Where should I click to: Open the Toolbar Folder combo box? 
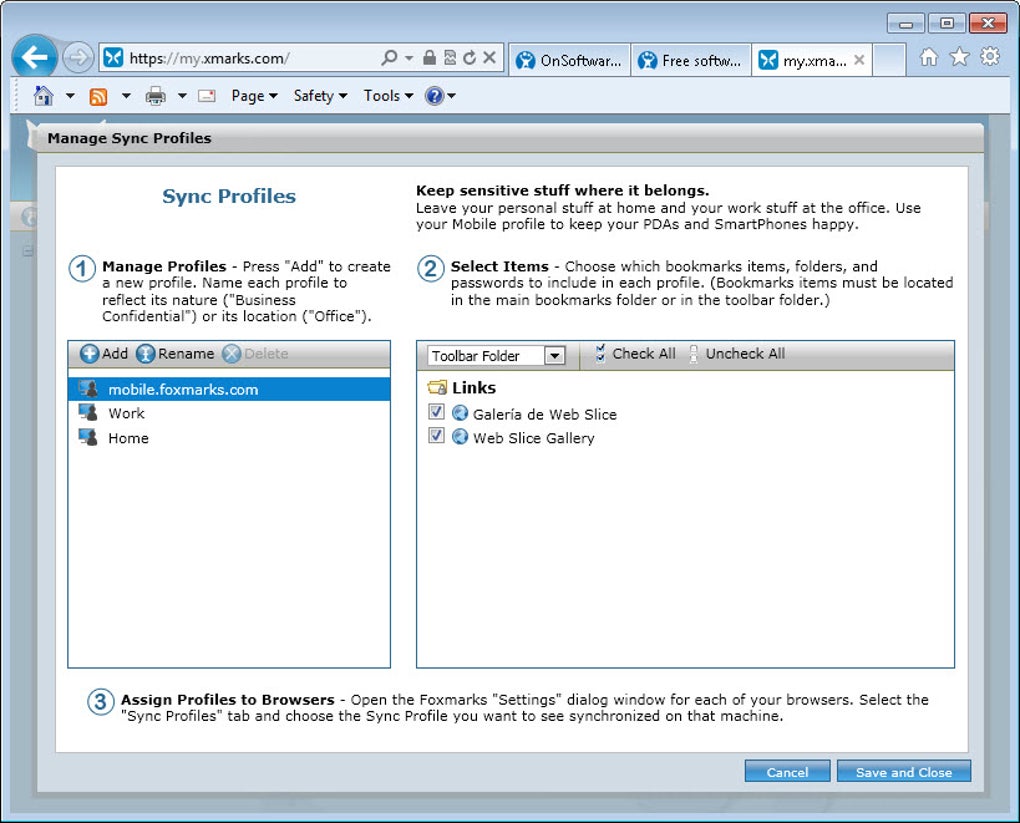point(496,356)
